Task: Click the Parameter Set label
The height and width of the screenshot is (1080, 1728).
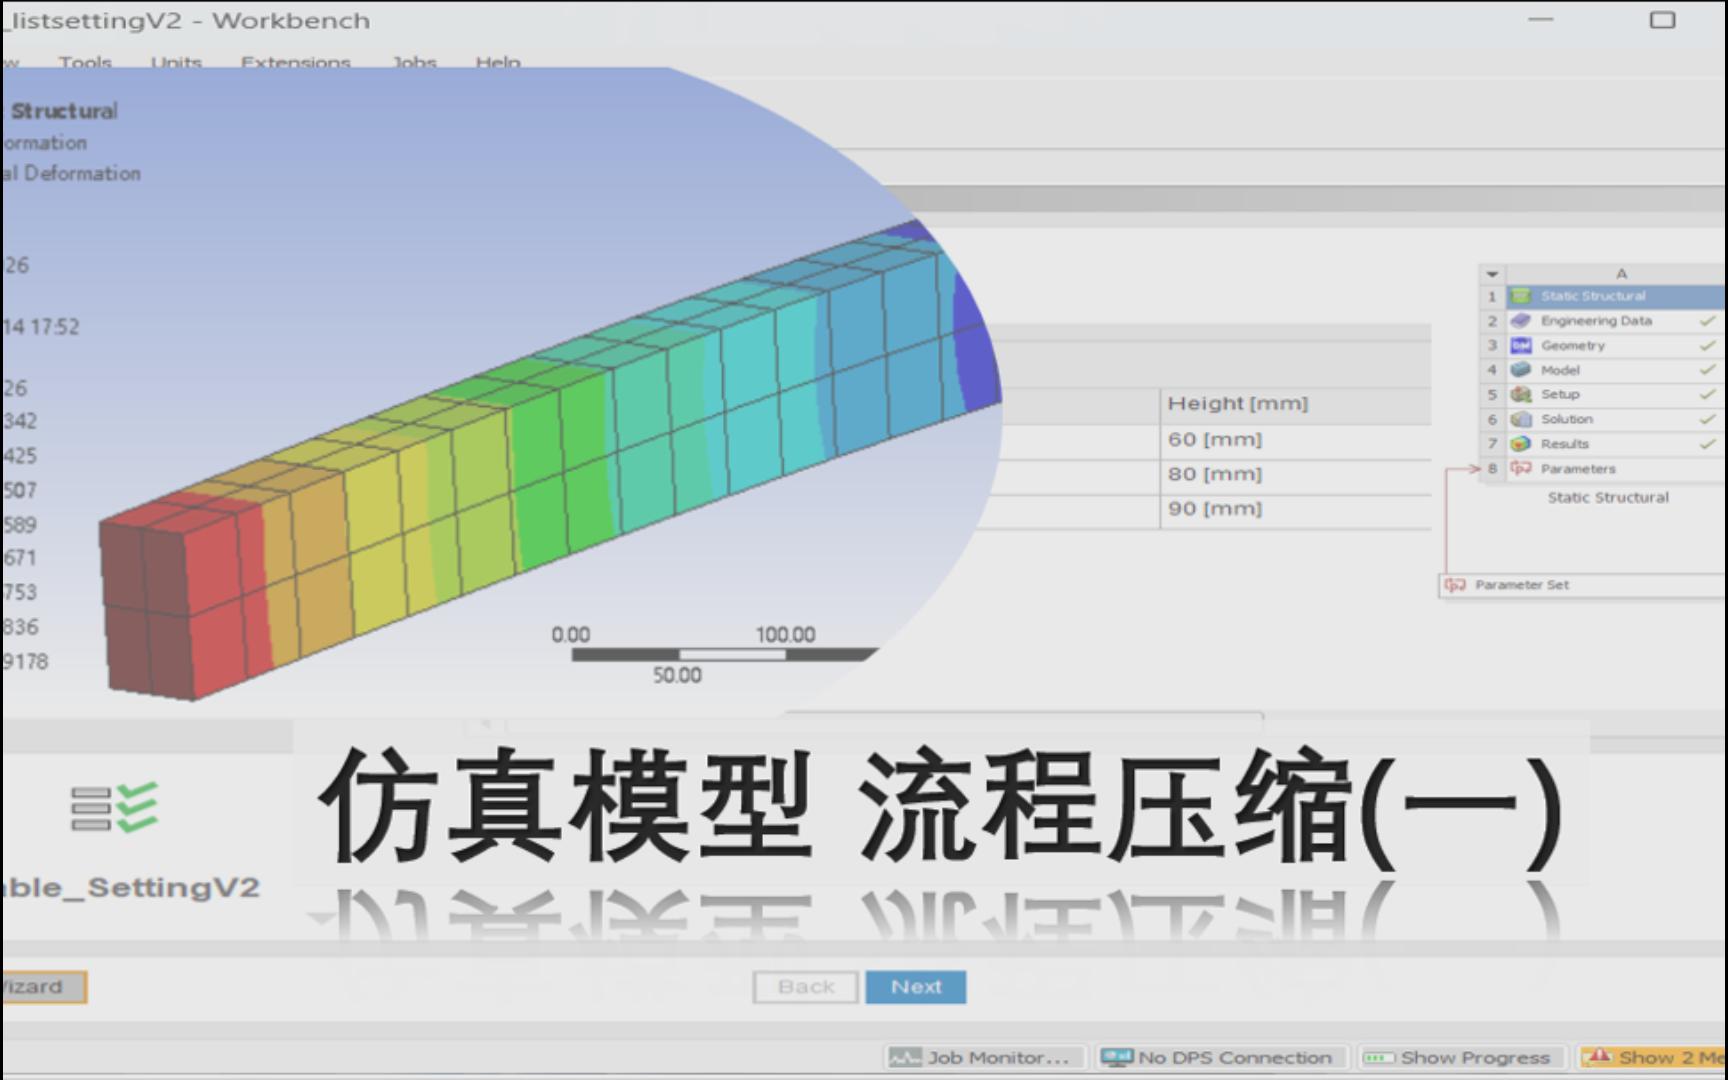Action: pyautogui.click(x=1522, y=585)
